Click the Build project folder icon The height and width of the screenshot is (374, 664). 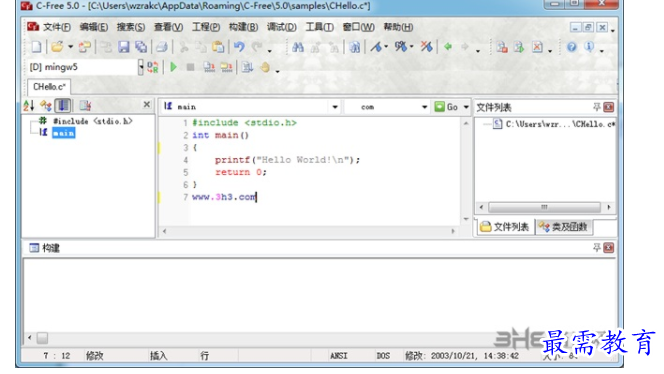(227, 67)
